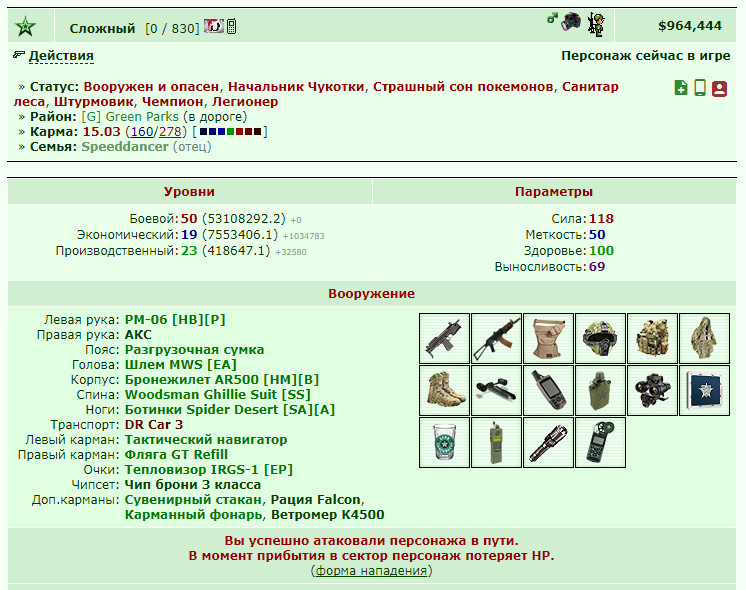Open the positive karma count 160
Screen dimensions: 746x590
click(x=142, y=132)
